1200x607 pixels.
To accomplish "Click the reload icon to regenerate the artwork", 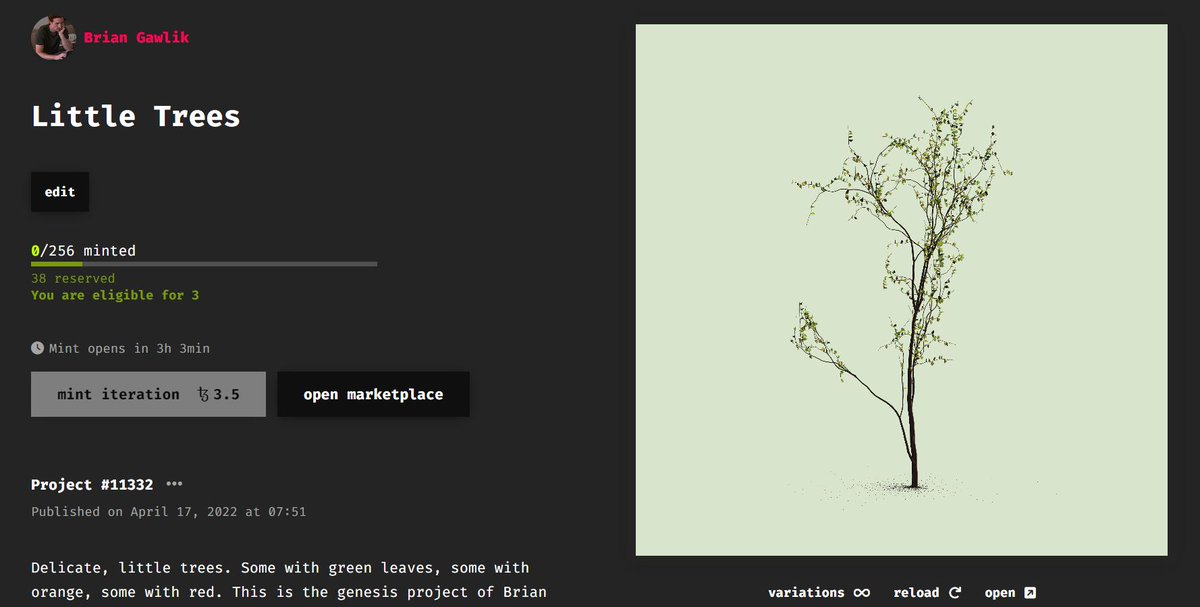I will tap(957, 591).
